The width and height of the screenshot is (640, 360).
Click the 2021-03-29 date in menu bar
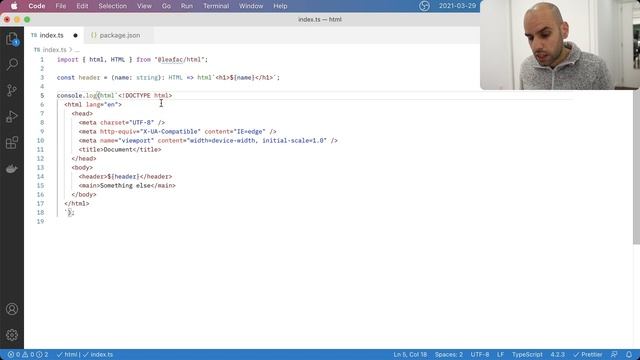click(x=457, y=6)
